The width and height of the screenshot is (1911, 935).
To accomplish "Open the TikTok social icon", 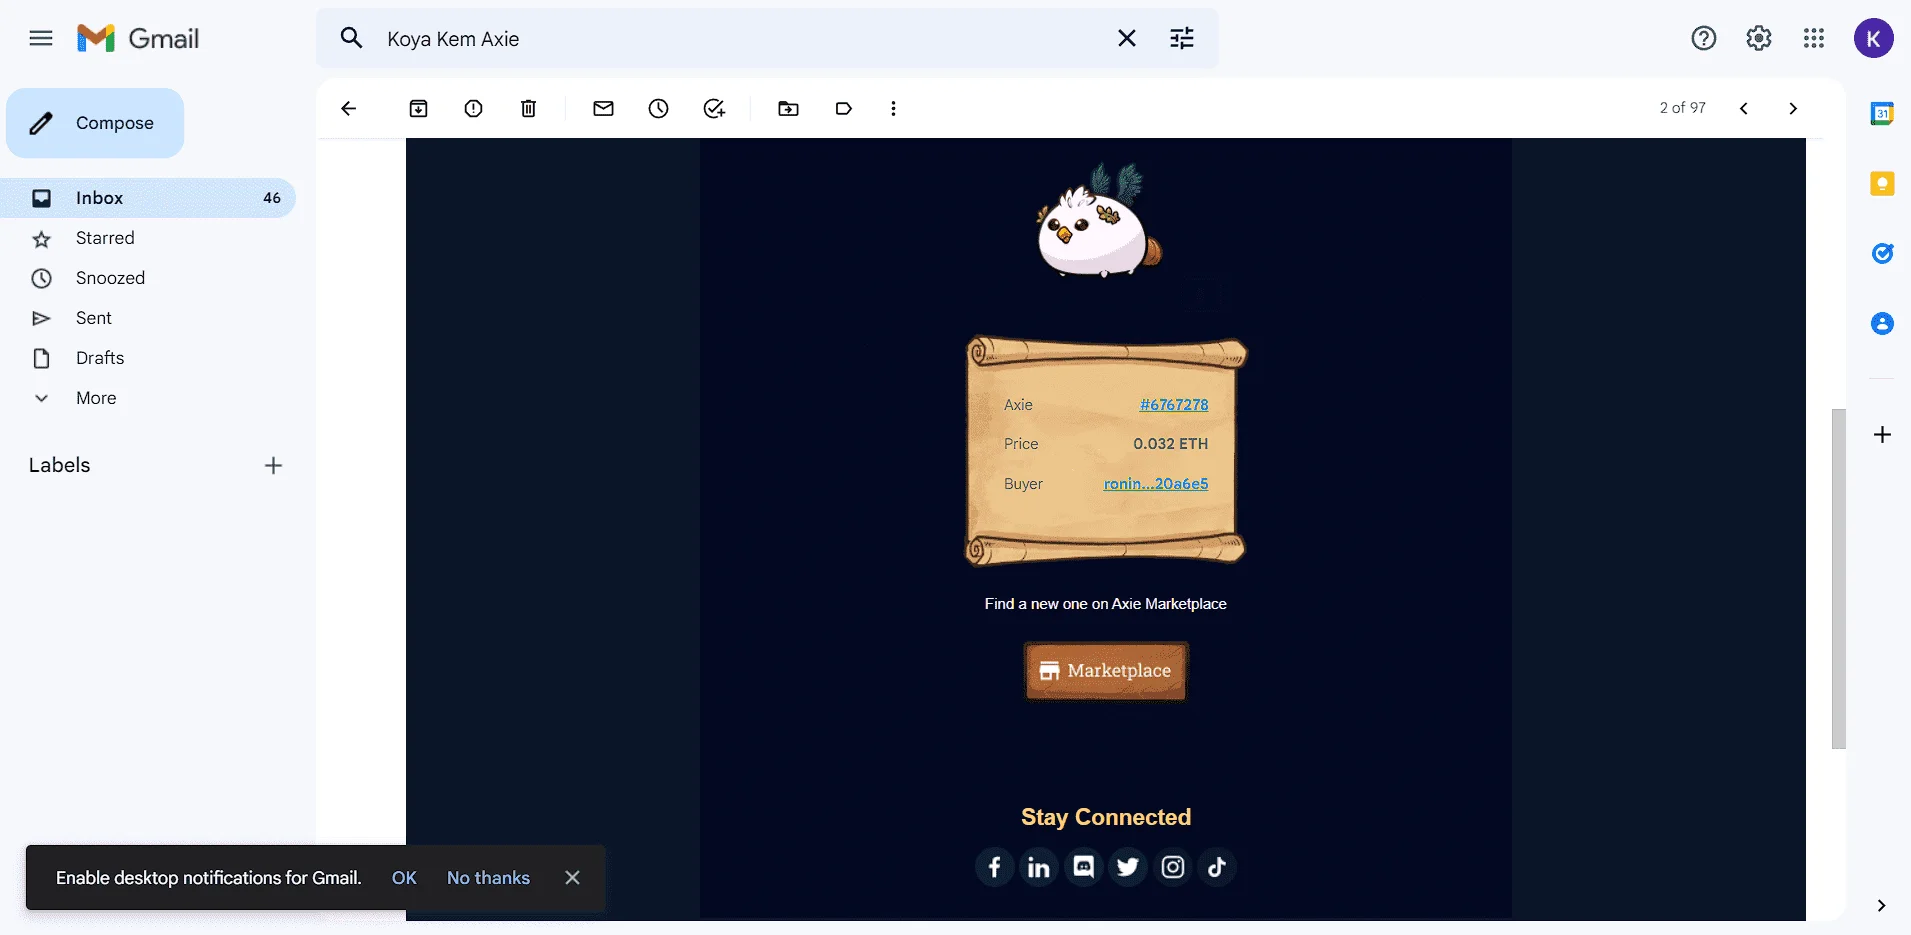I will [x=1217, y=867].
